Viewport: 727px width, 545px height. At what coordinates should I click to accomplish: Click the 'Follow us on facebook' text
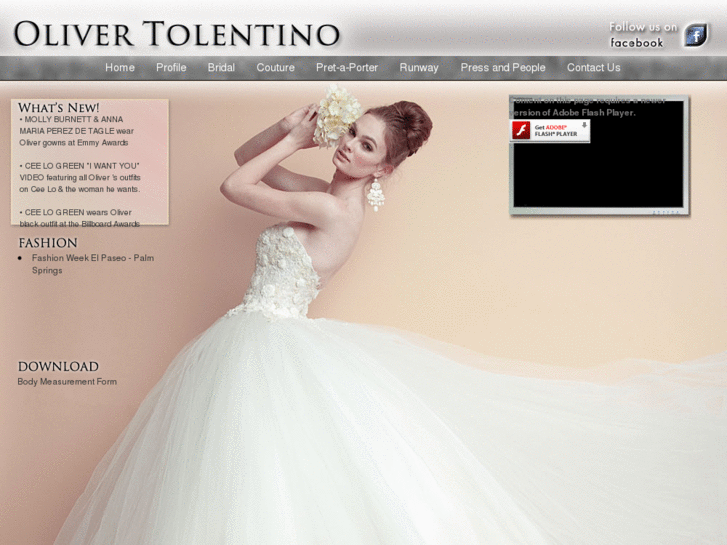pyautogui.click(x=643, y=35)
